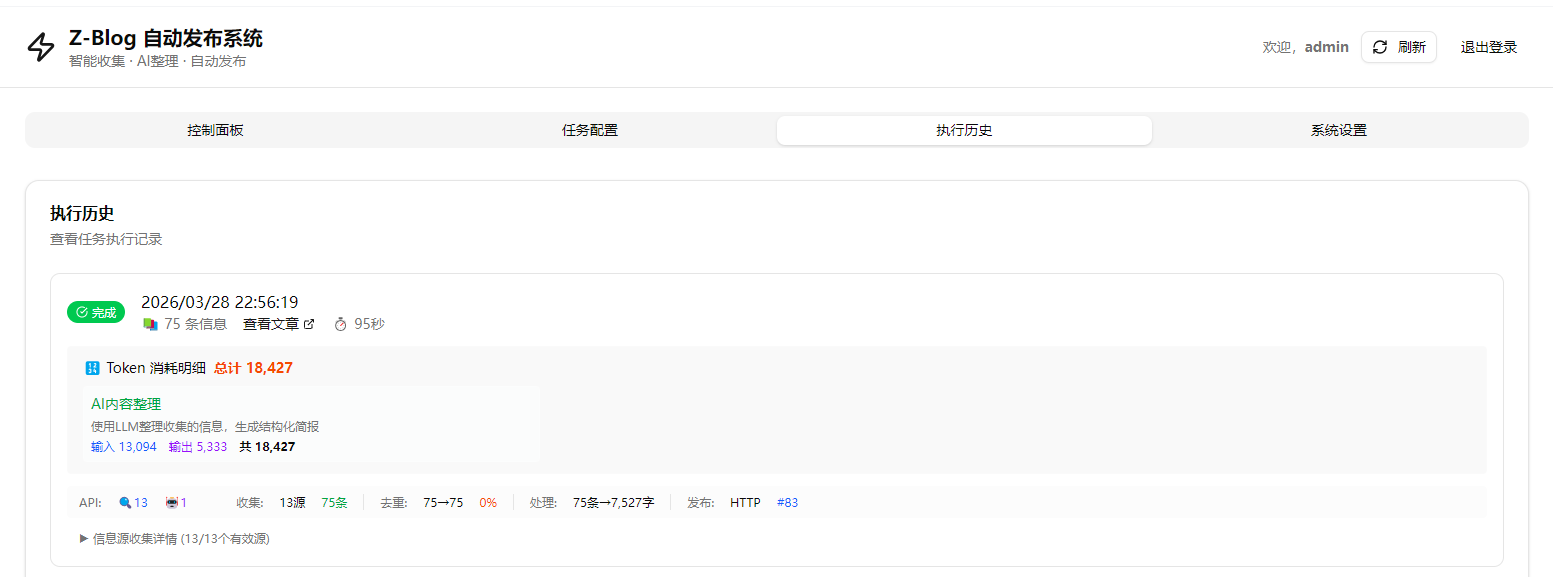Open the 任务配置 tab
This screenshot has height=577, width=1553.
point(590,130)
